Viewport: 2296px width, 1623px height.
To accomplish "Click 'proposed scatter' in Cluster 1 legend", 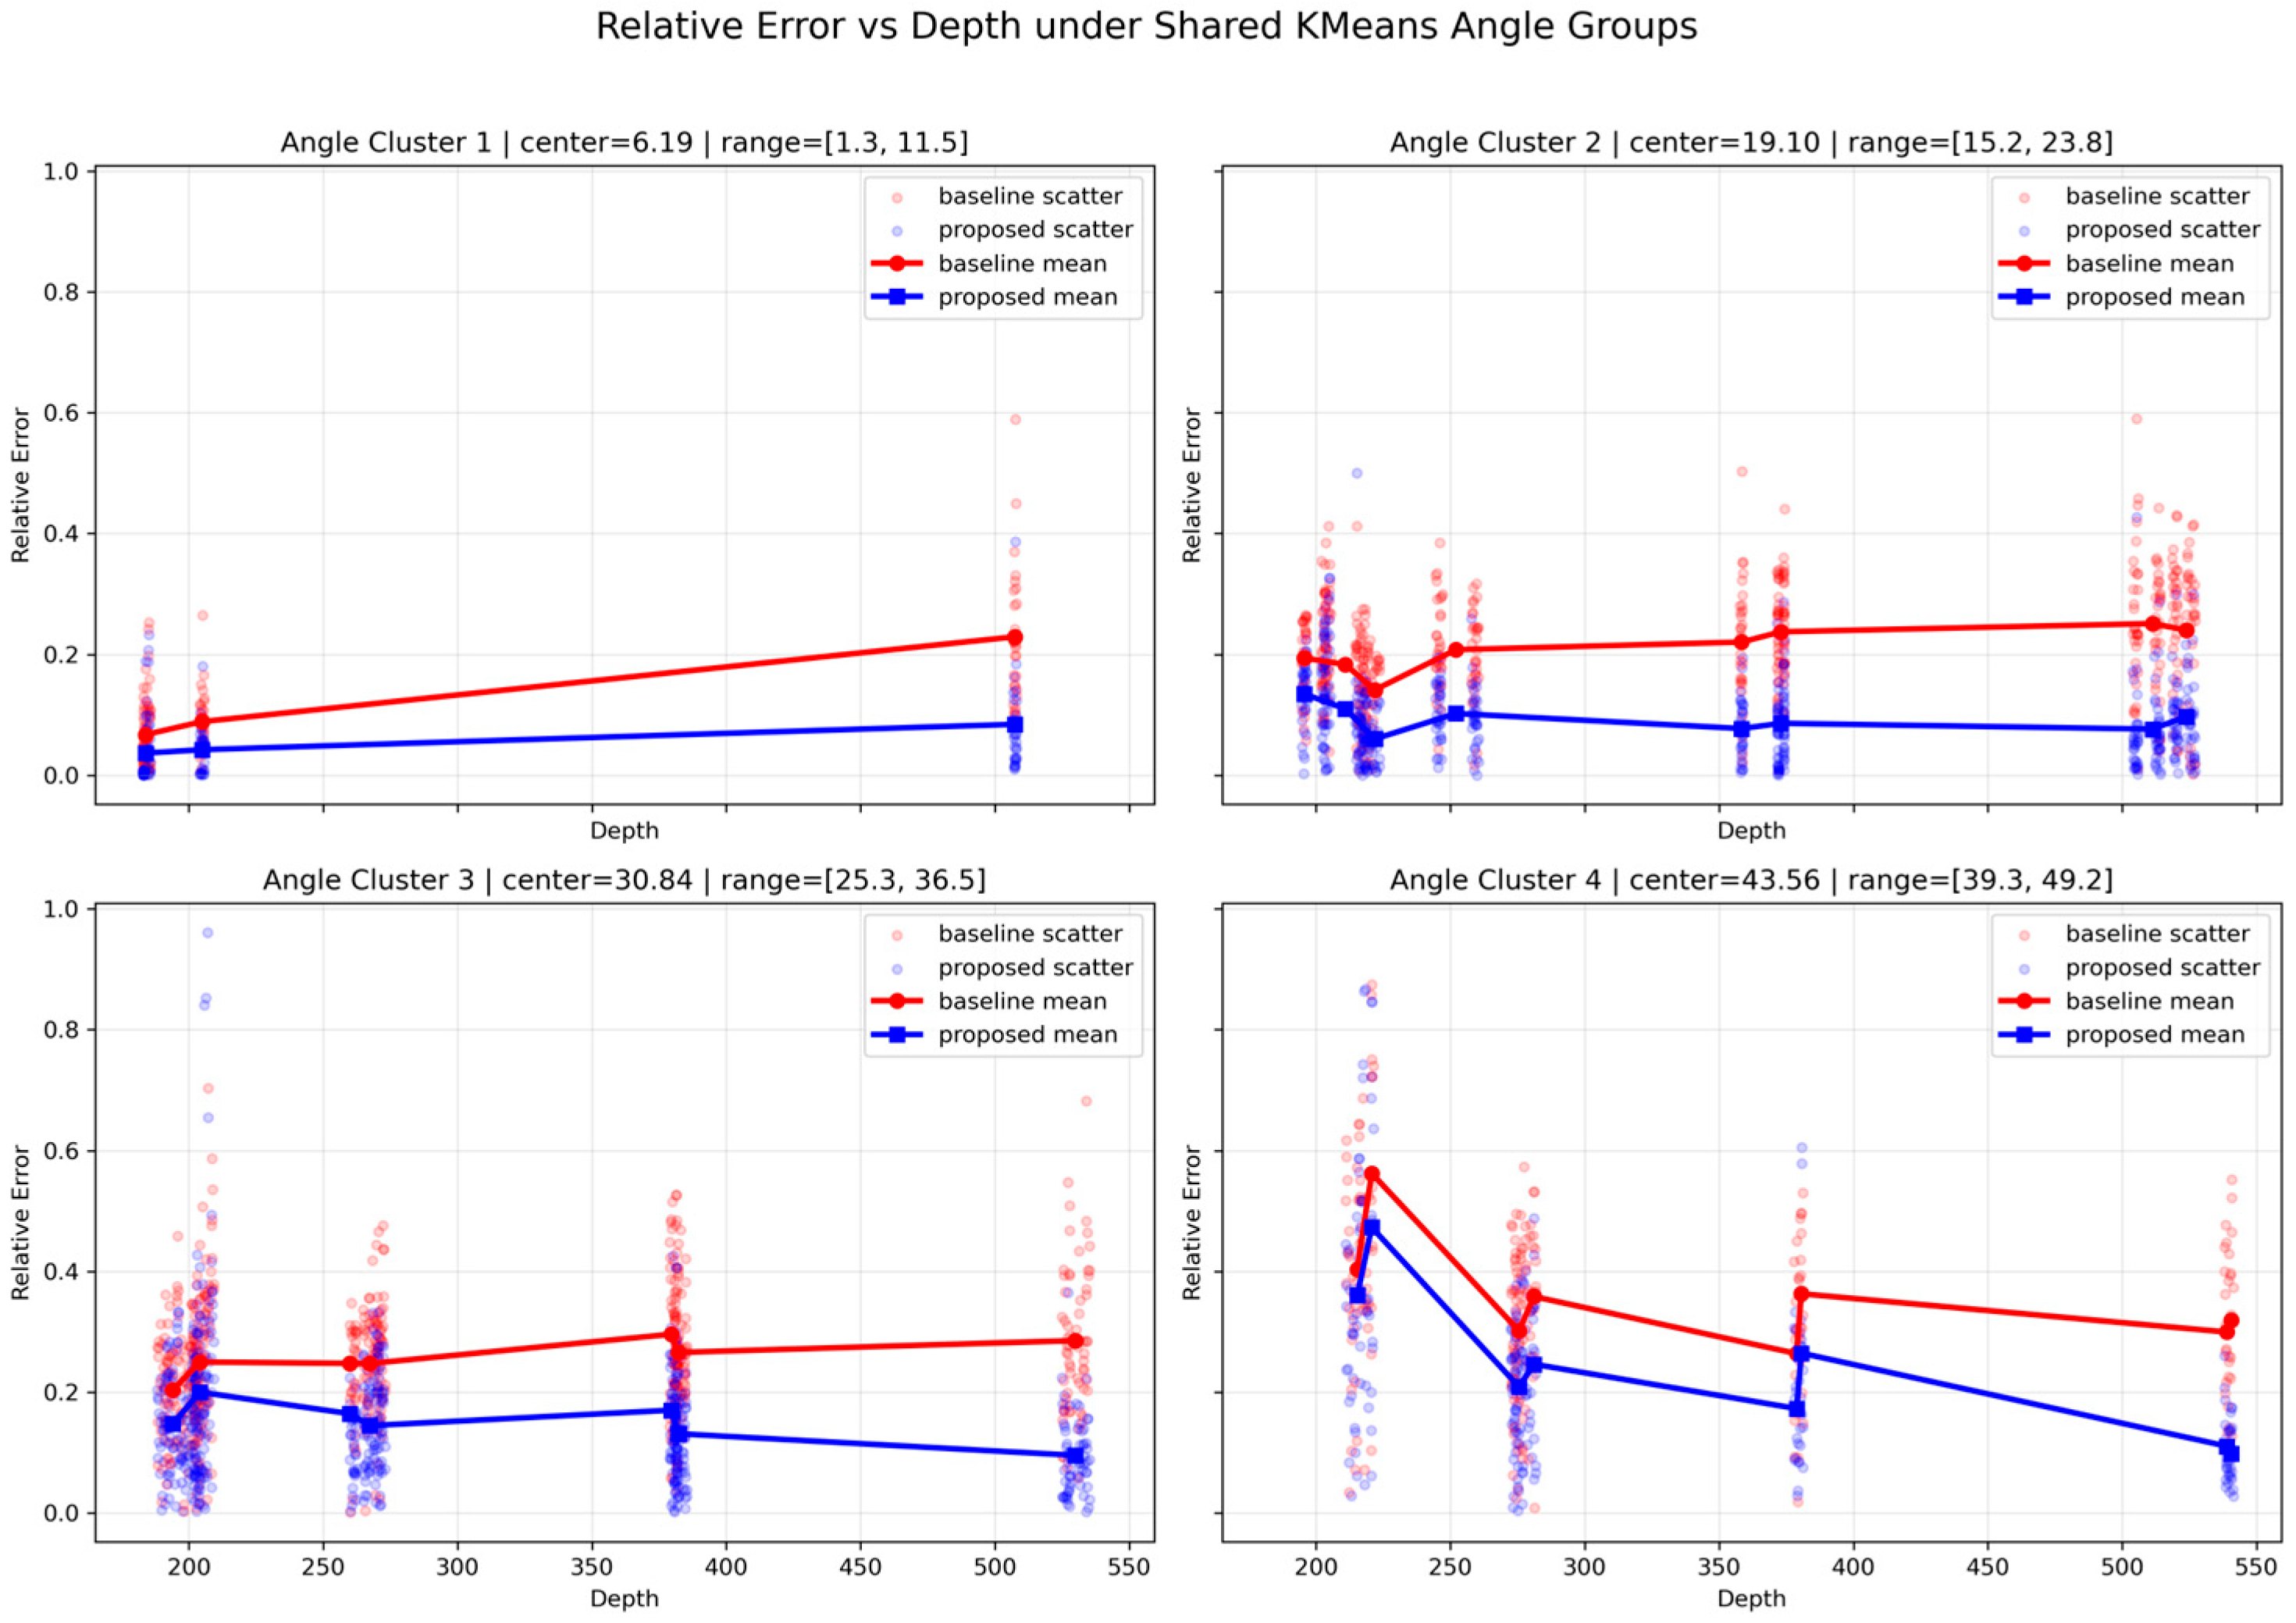I will (1035, 230).
